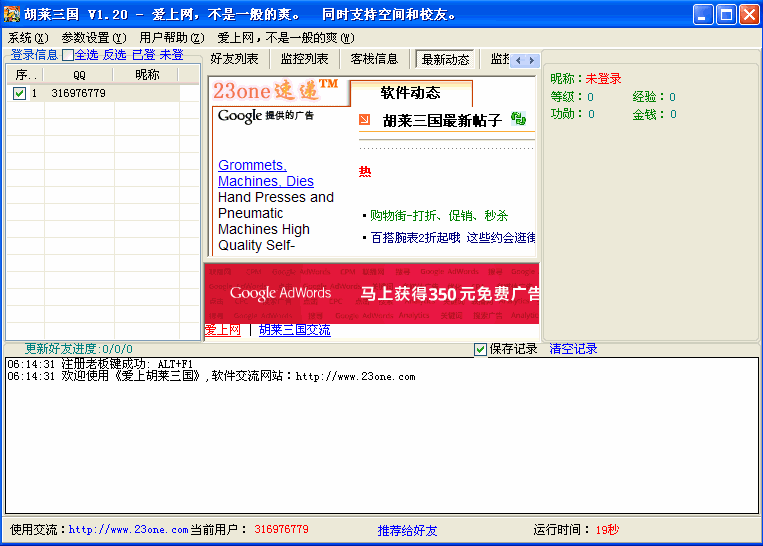Click 清空记录 to clear the log

tap(573, 349)
